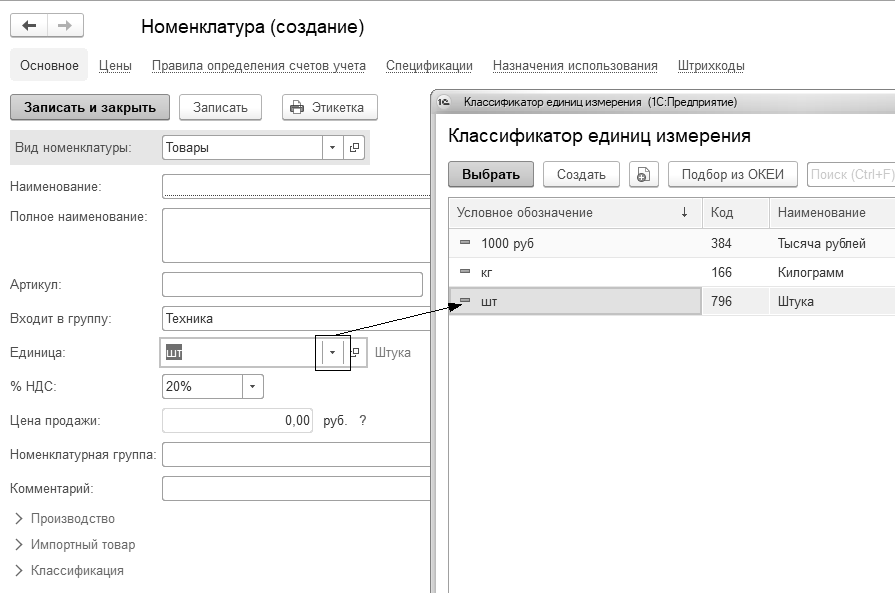The width and height of the screenshot is (895, 593).
Task: Go forward with the right arrow button
Action: 65,26
